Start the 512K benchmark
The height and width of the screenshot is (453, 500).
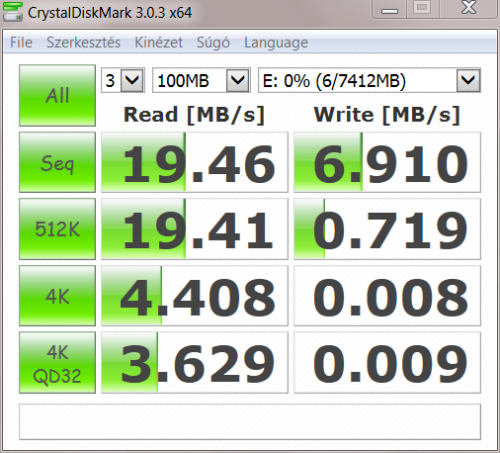click(57, 229)
